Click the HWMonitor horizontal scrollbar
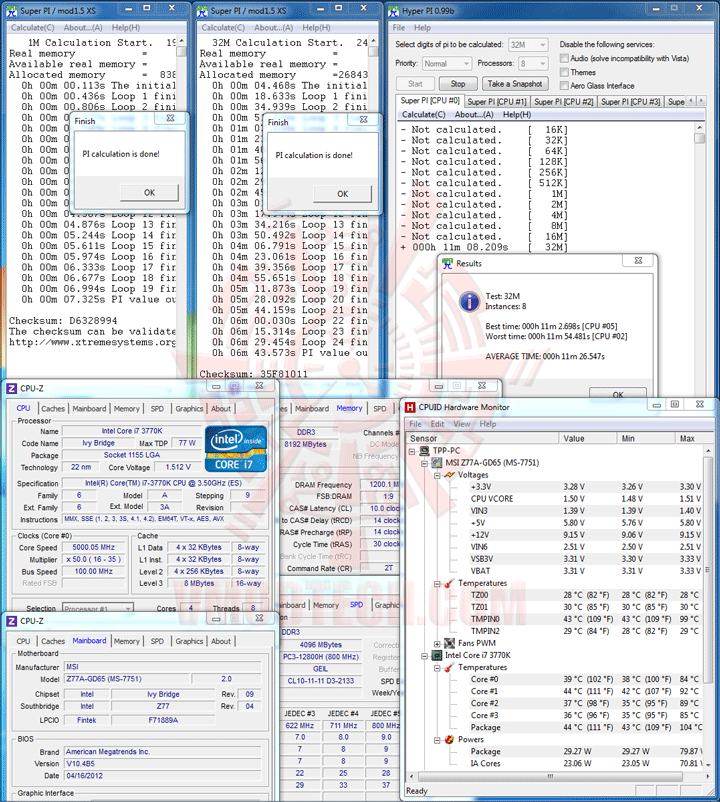The width and height of the screenshot is (720, 802). tap(550, 776)
